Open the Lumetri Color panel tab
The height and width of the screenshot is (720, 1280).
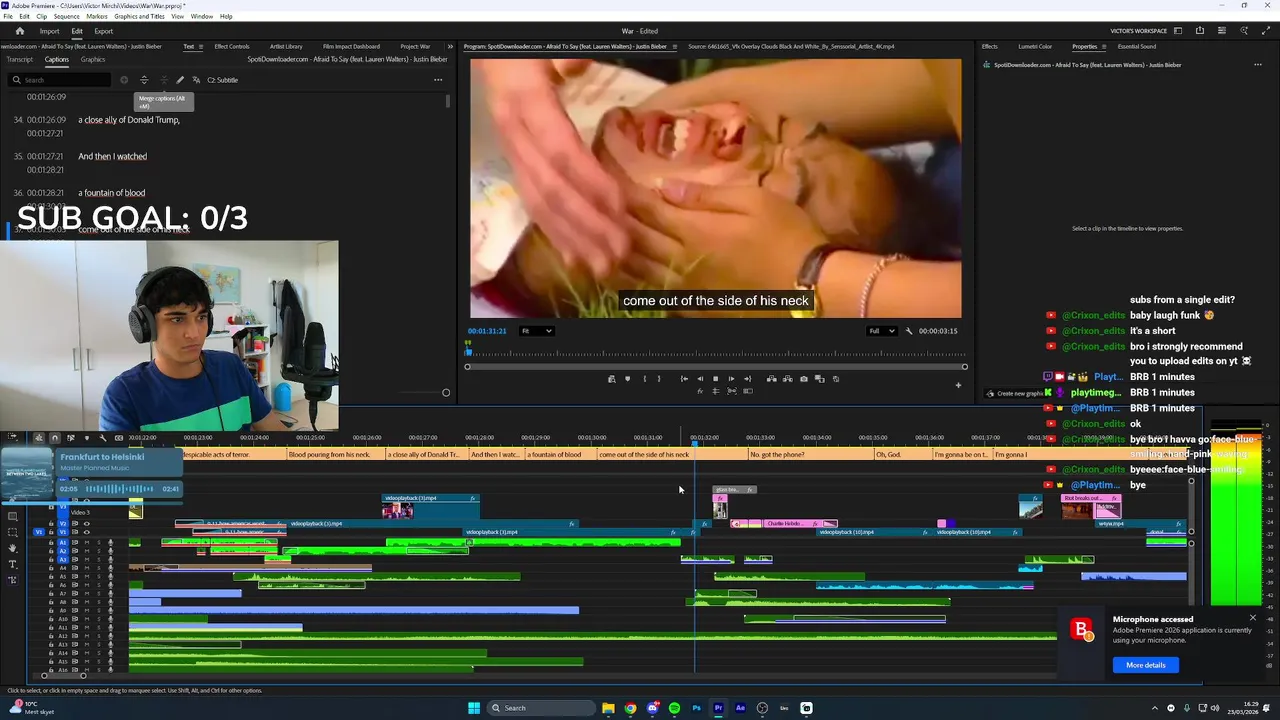tap(1035, 46)
